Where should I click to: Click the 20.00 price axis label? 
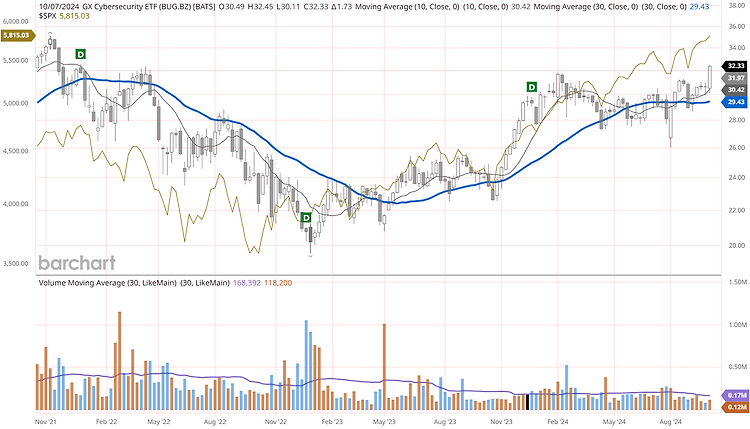736,245
